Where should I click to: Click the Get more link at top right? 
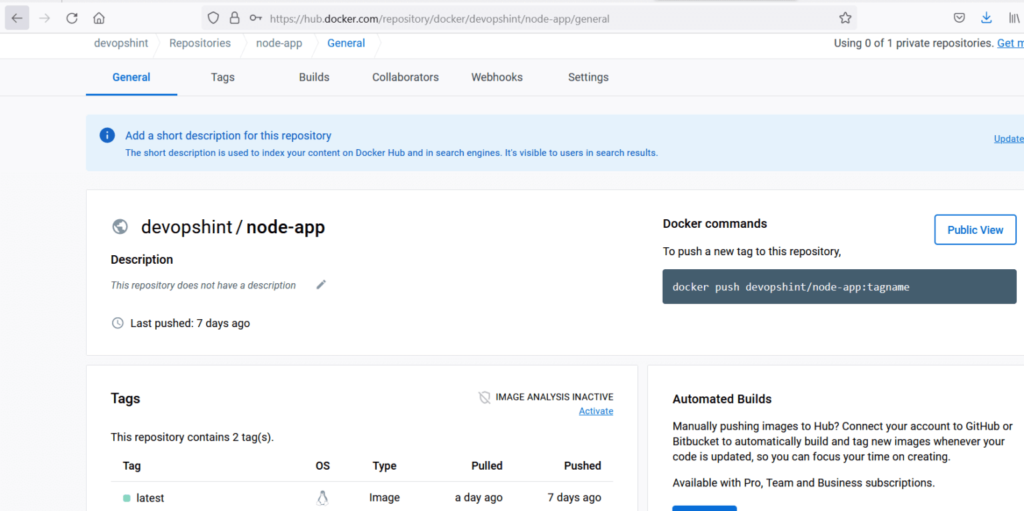(x=1010, y=43)
